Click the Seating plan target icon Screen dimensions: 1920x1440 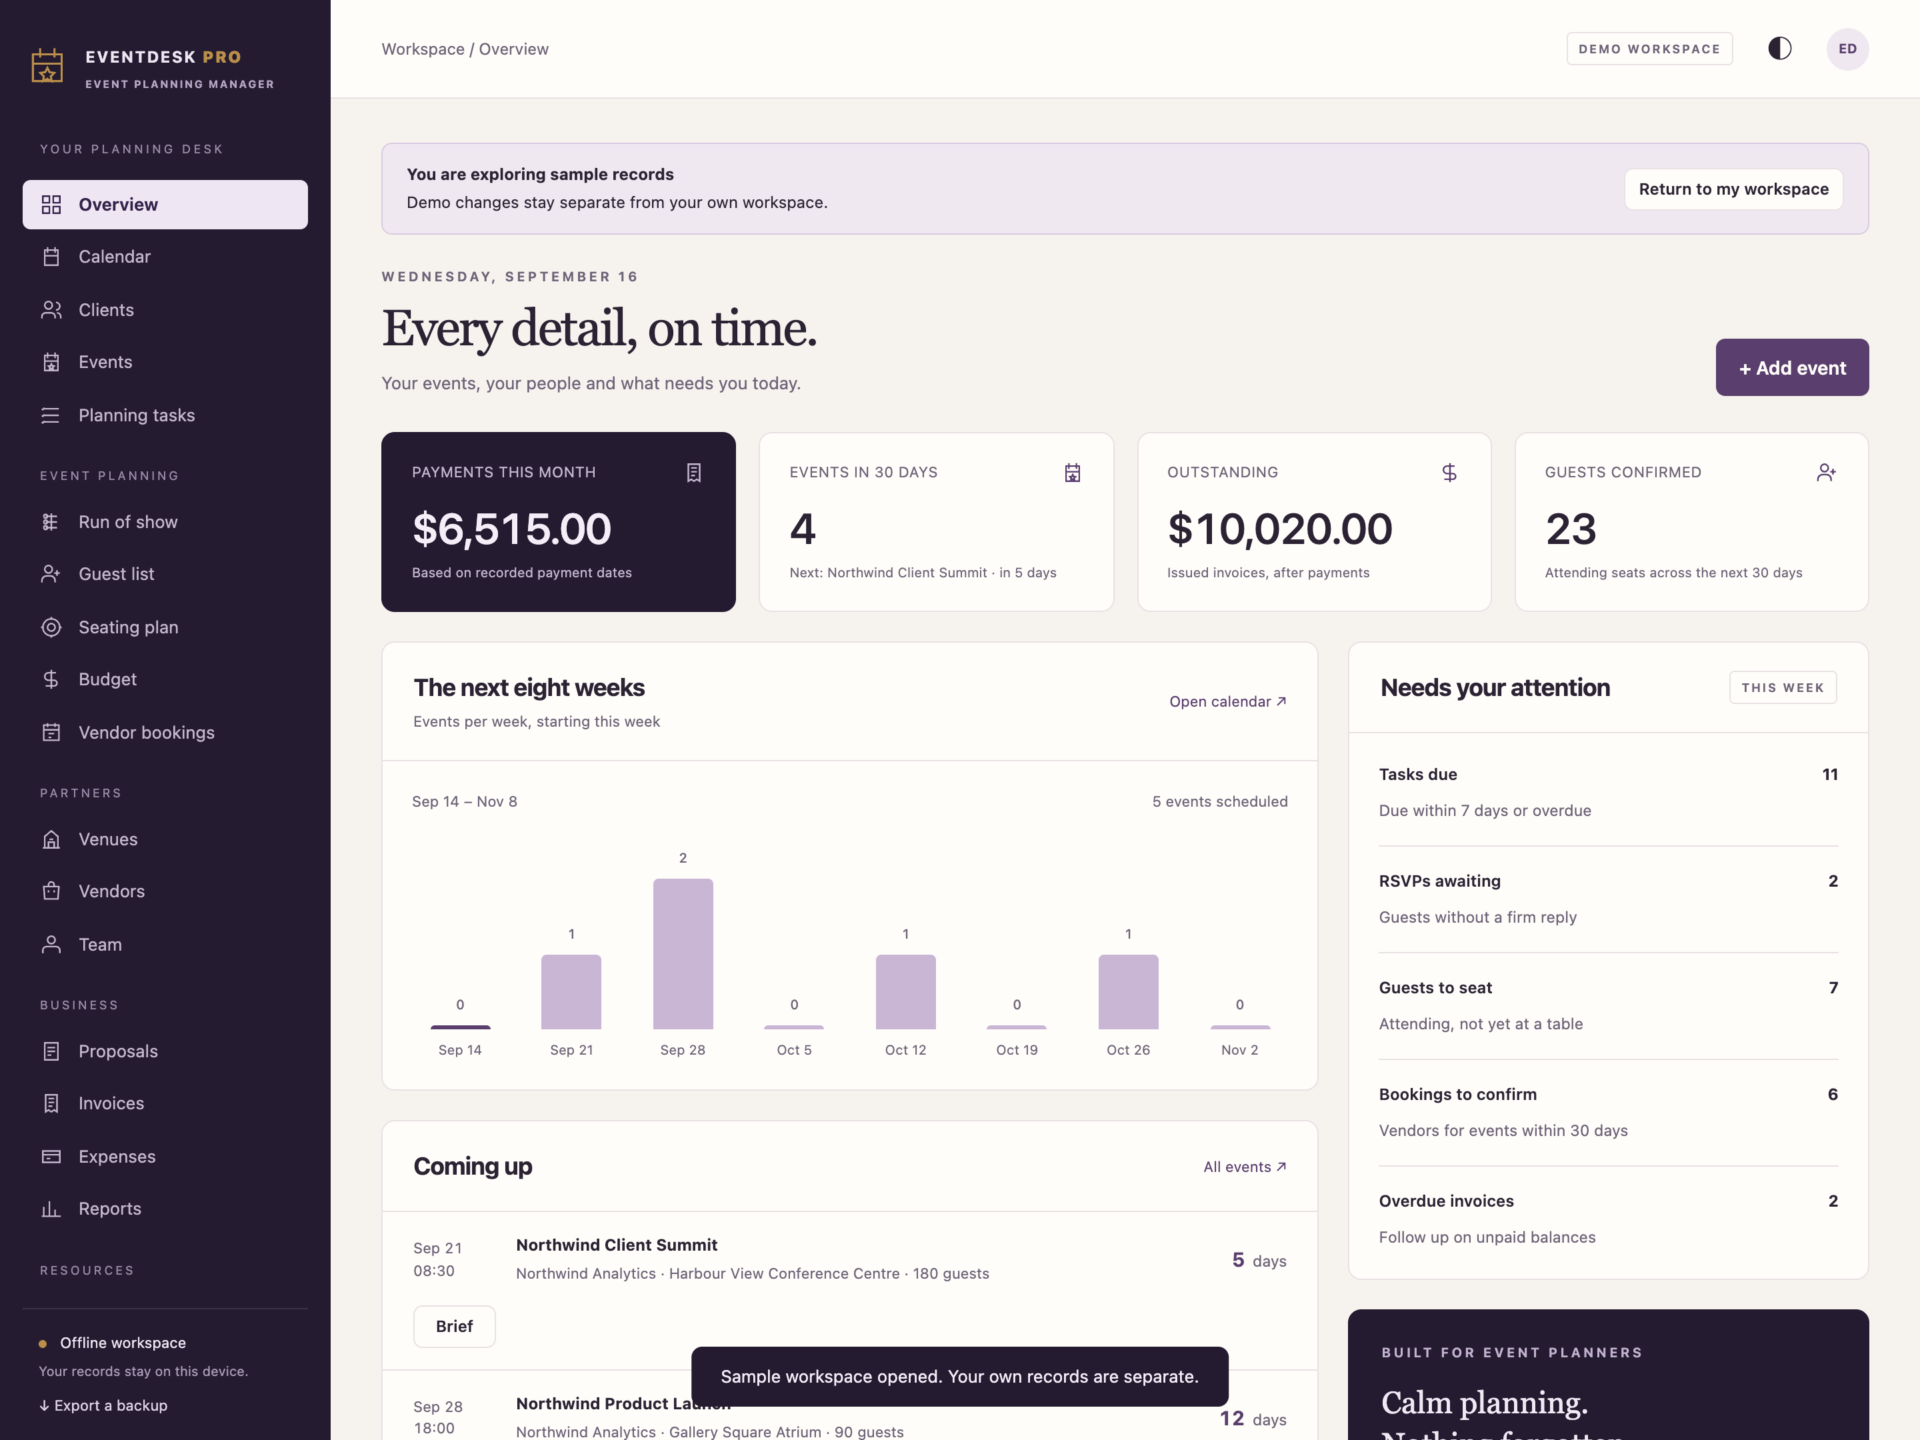(51, 627)
